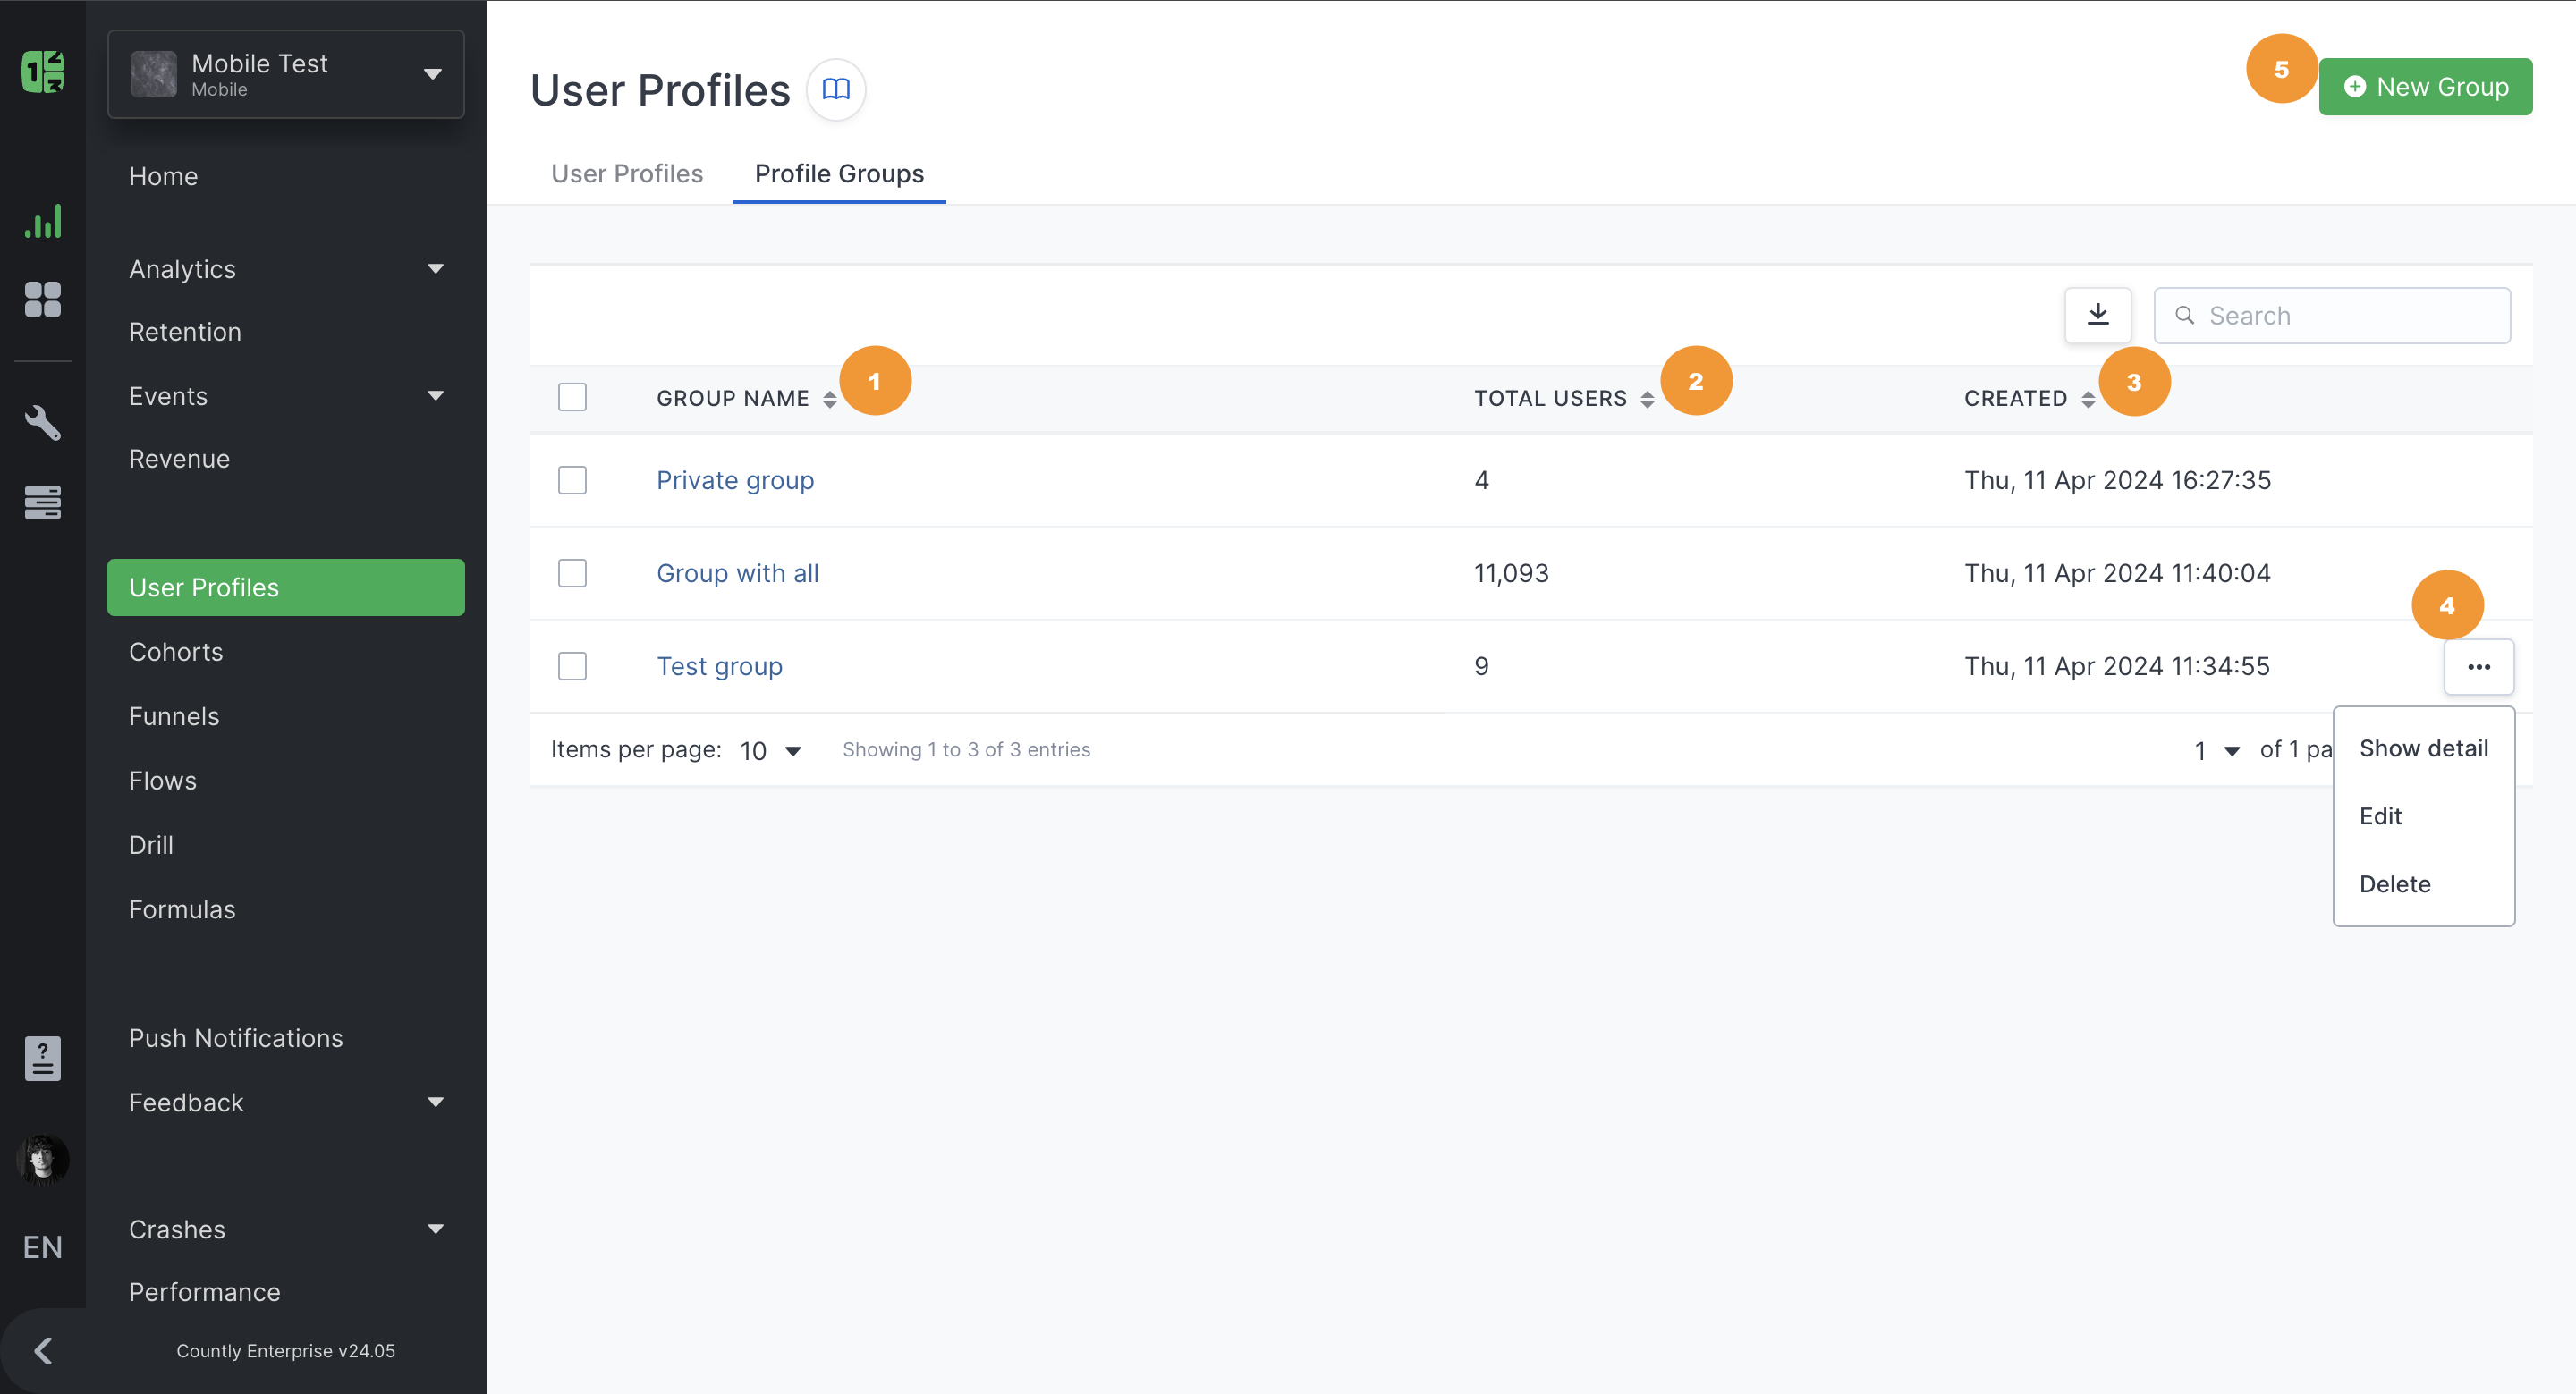Check the Group with all row checkbox

[x=572, y=573]
